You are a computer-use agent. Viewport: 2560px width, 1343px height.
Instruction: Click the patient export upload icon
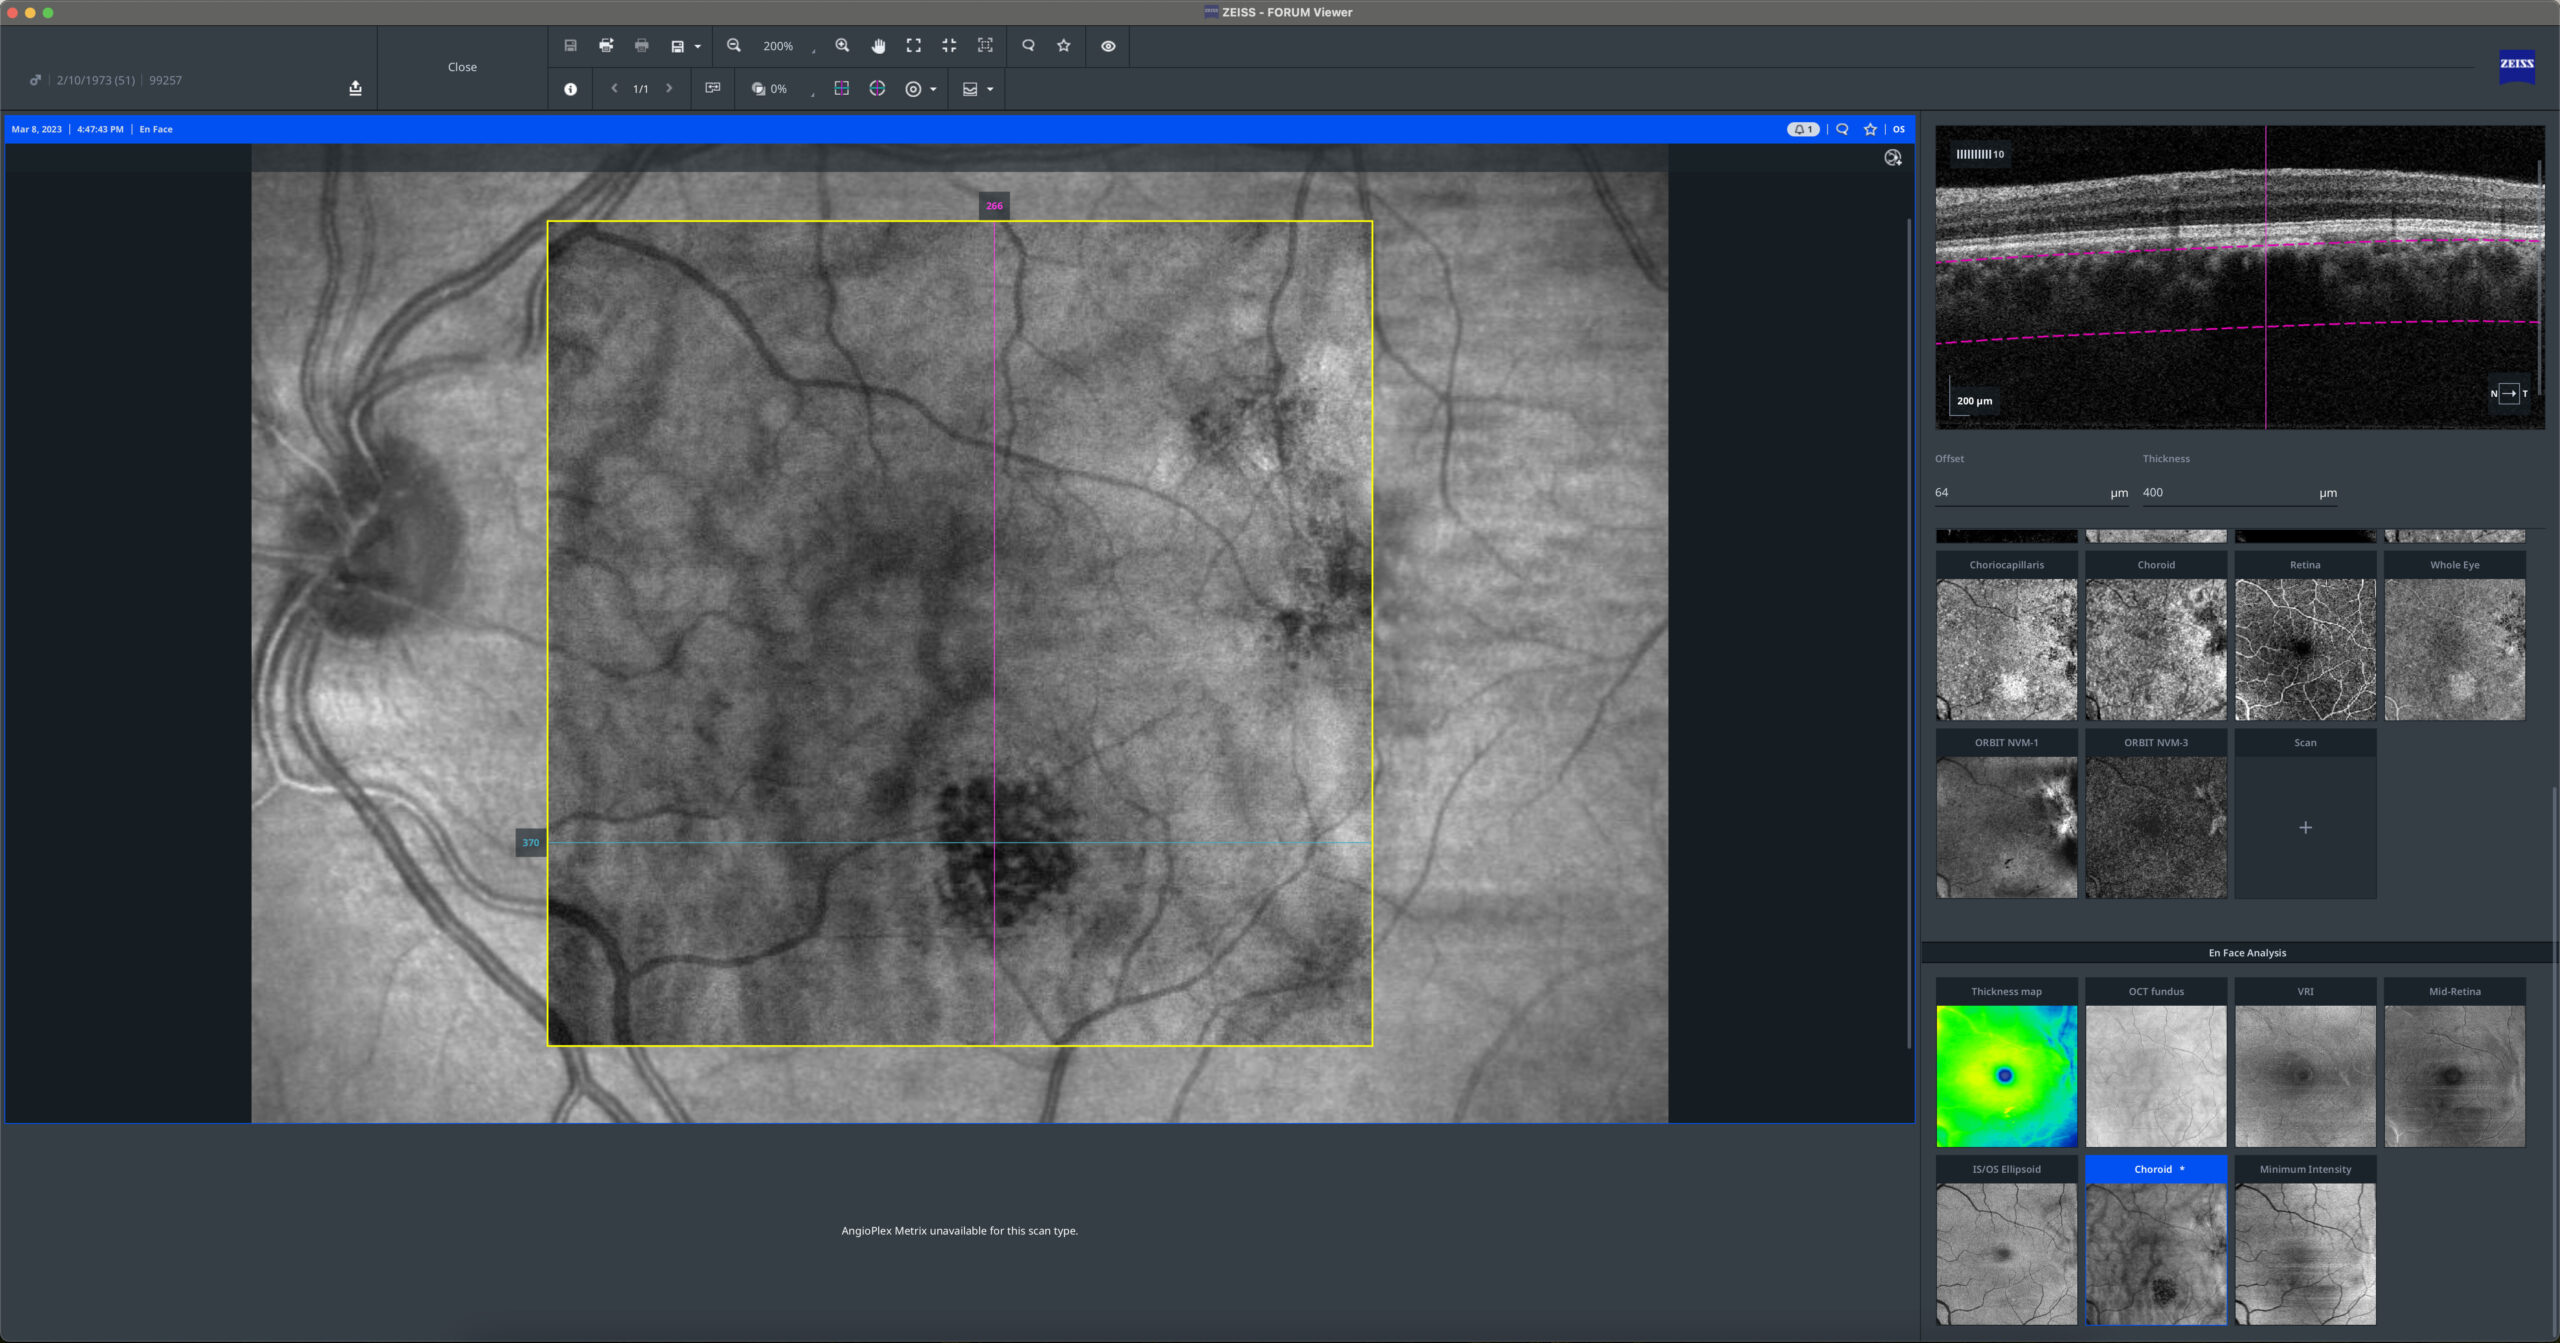tap(355, 88)
